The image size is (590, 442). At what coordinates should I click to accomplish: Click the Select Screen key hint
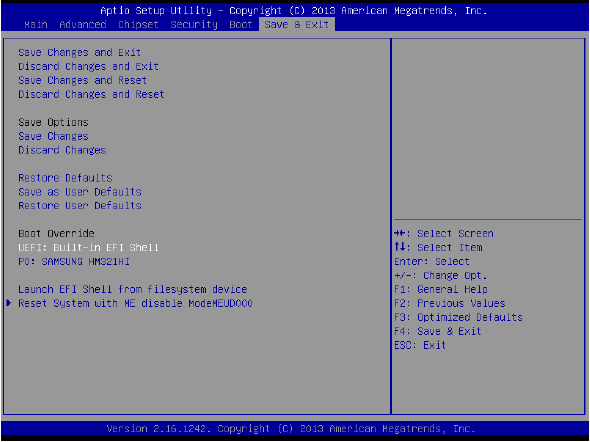pos(444,234)
